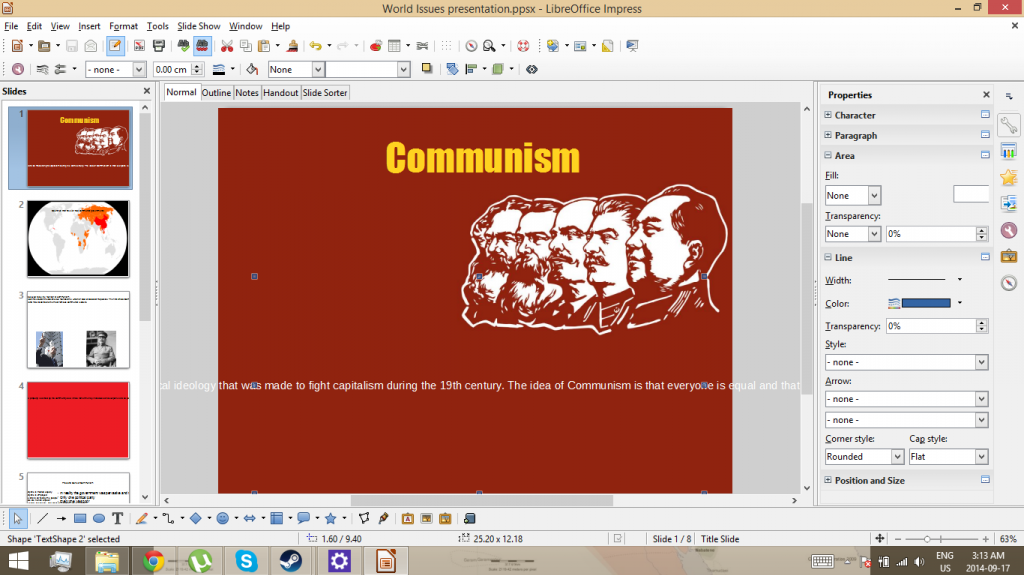The image size is (1024, 575).
Task: Open the Tools menu
Action: click(x=157, y=26)
